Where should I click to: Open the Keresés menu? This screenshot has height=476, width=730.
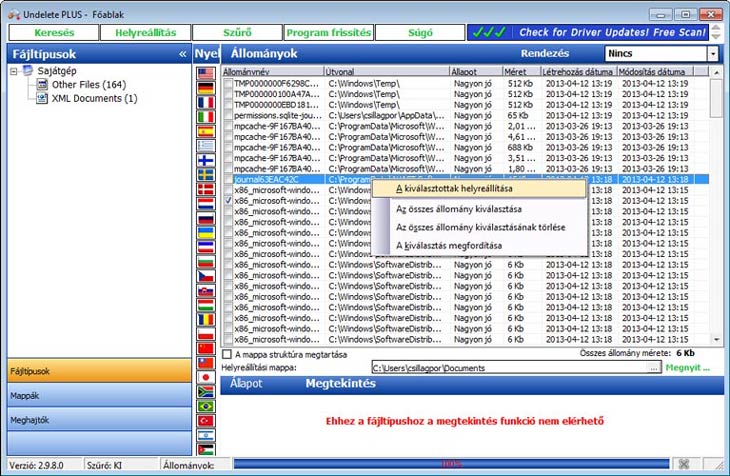54,33
